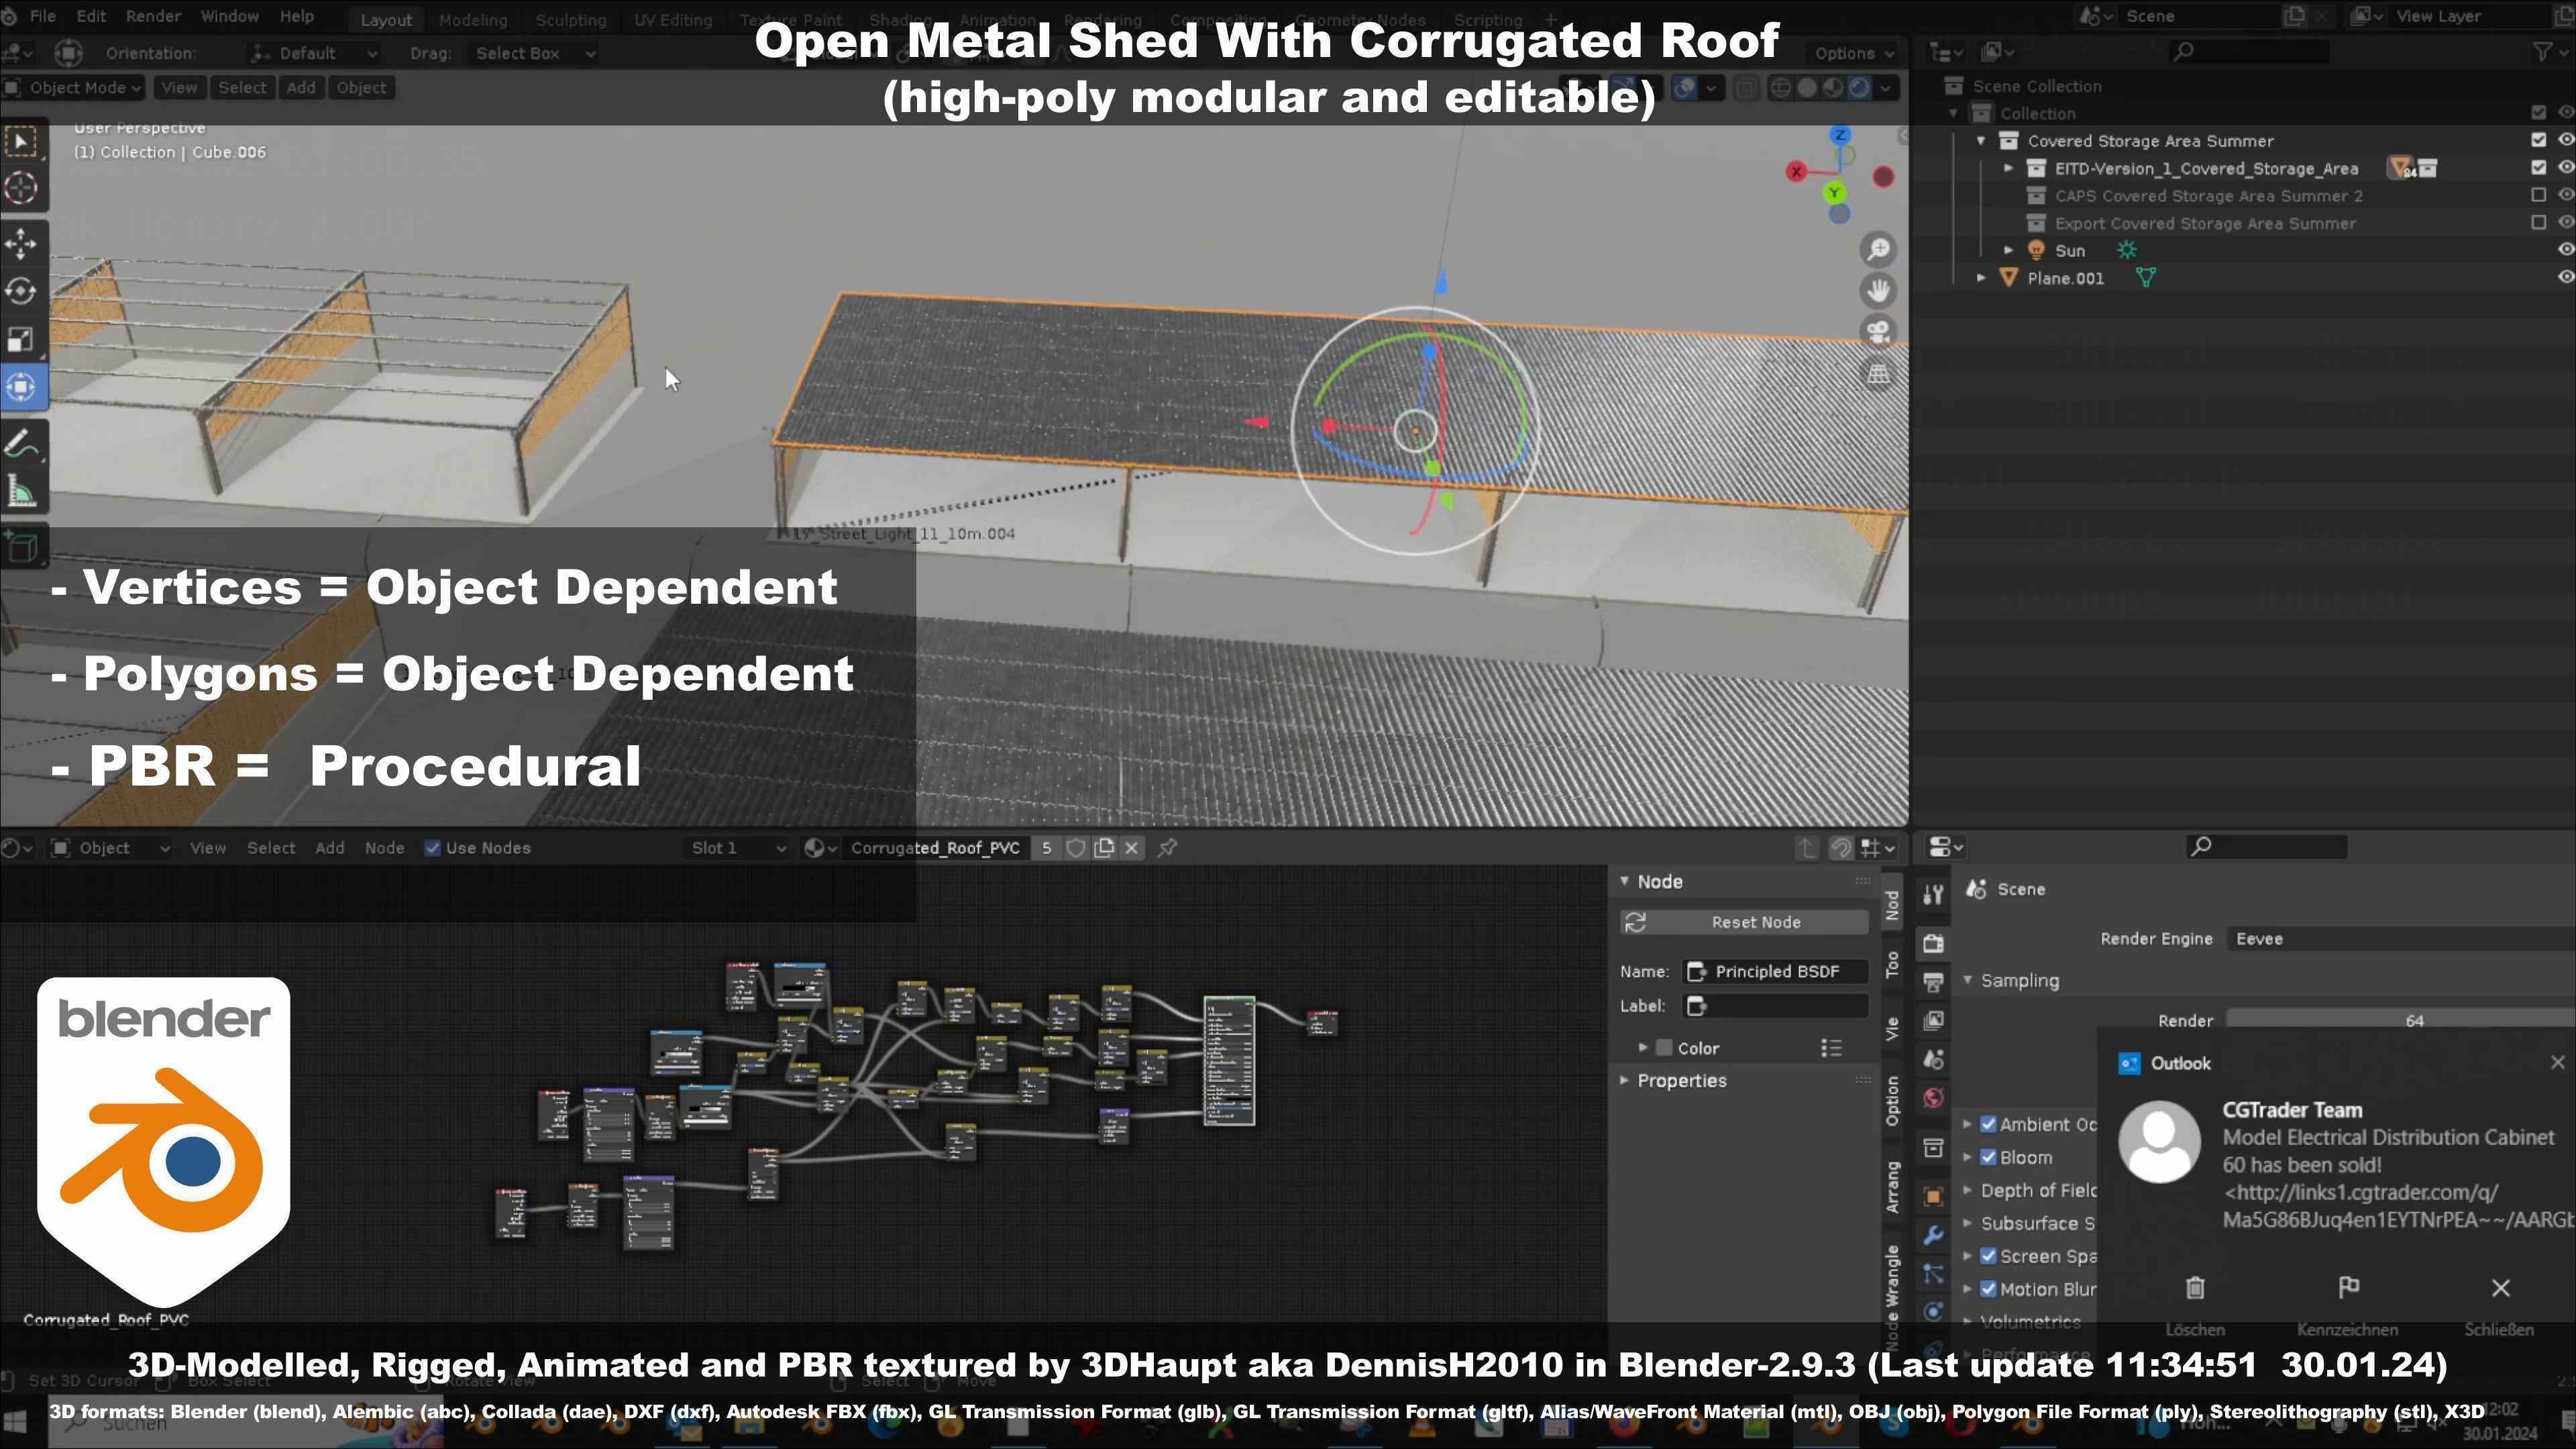Enable the CAPS Covered Storage Area Summer 2 collection
This screenshot has width=2576, height=1449.
point(2538,195)
